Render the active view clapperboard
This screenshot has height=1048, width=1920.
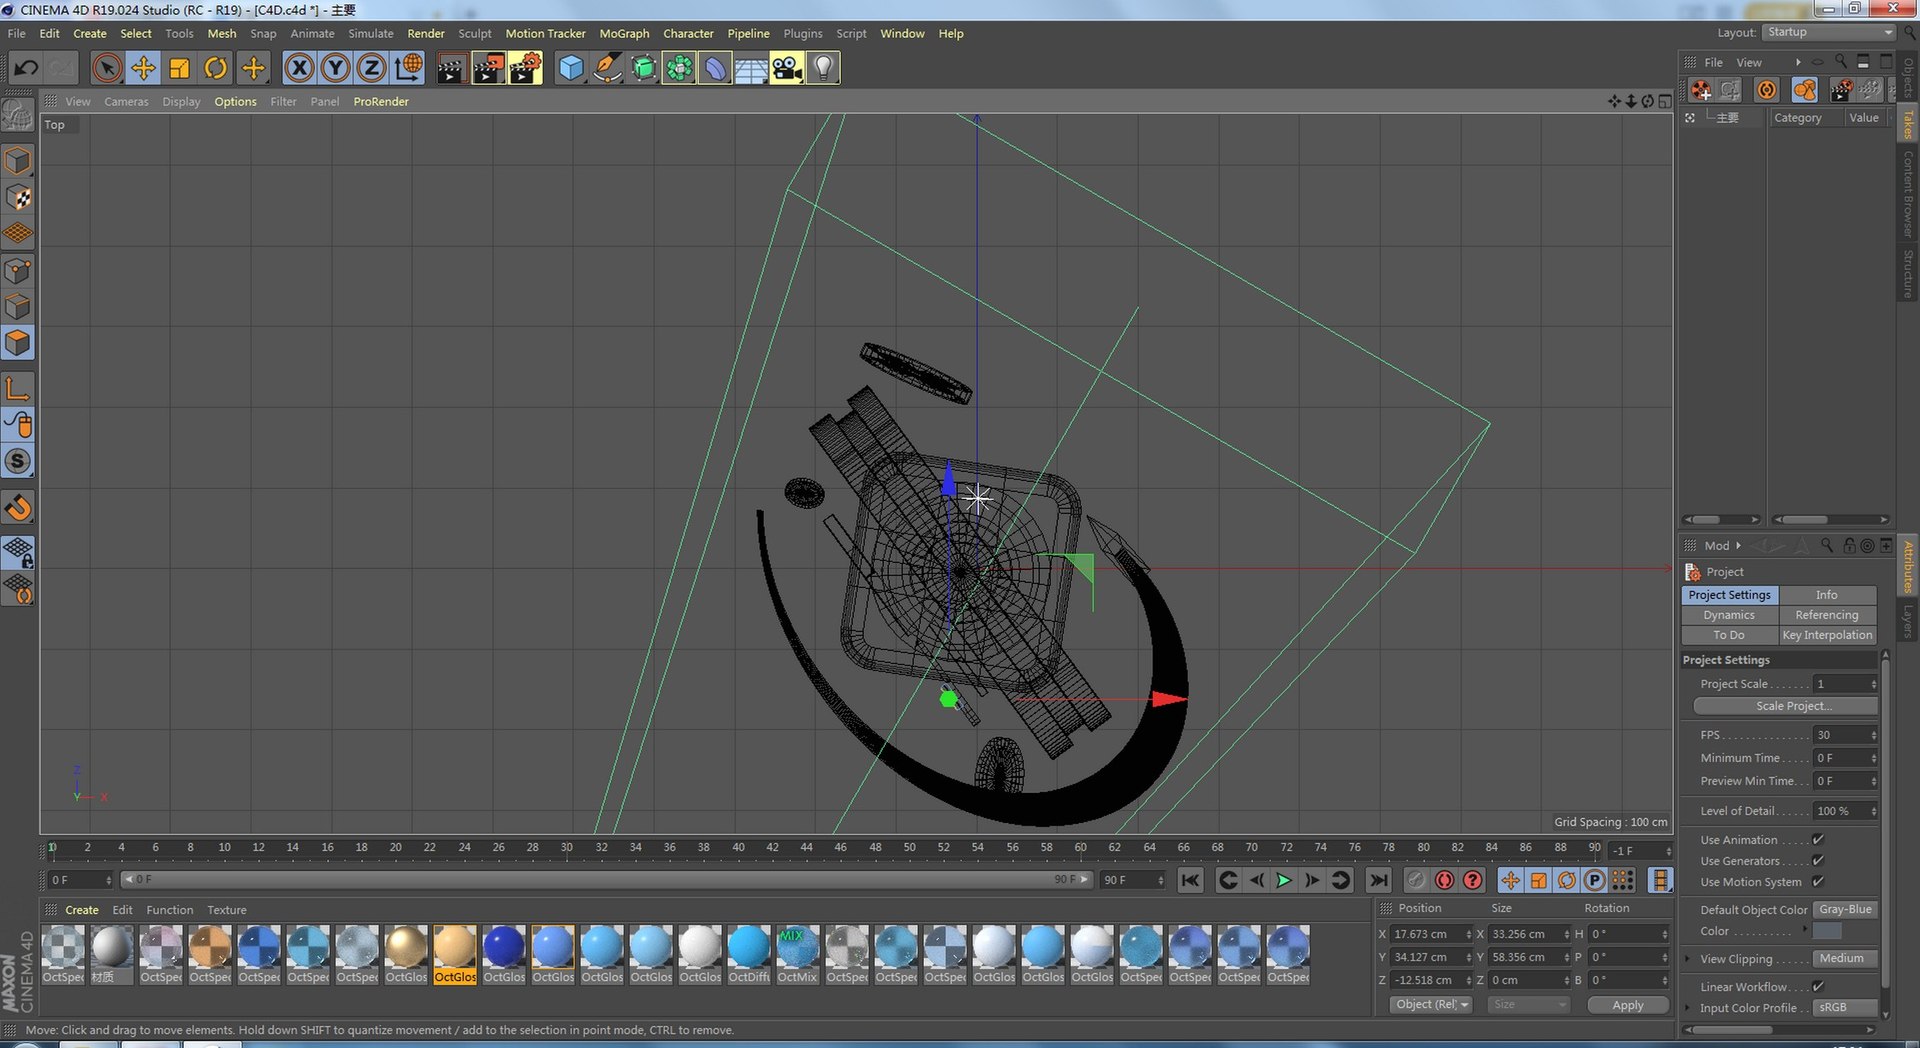(x=451, y=68)
